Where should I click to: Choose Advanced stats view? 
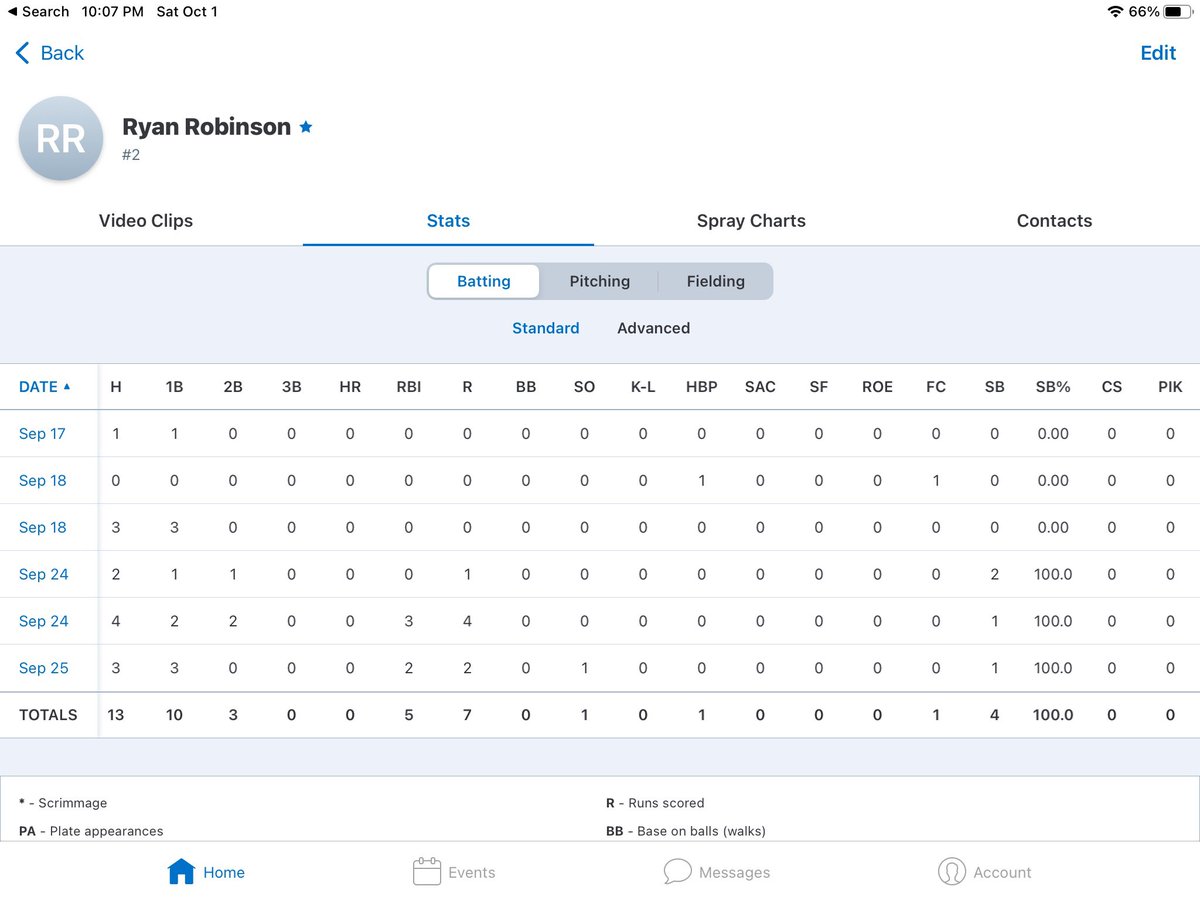(653, 328)
